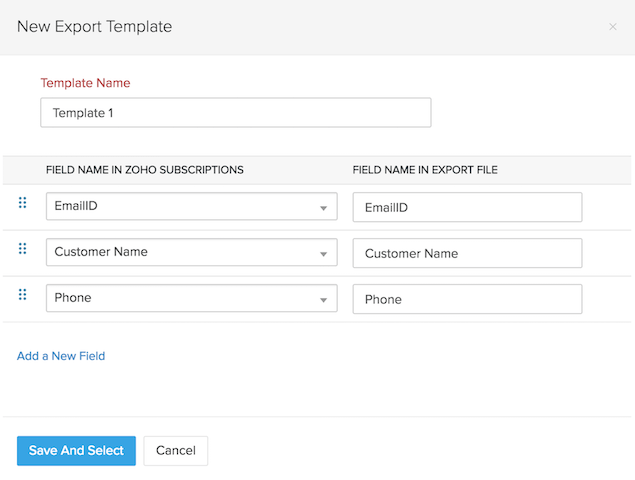The height and width of the screenshot is (480, 635).
Task: Click the Field Name in Export File header
Action: pos(425,170)
